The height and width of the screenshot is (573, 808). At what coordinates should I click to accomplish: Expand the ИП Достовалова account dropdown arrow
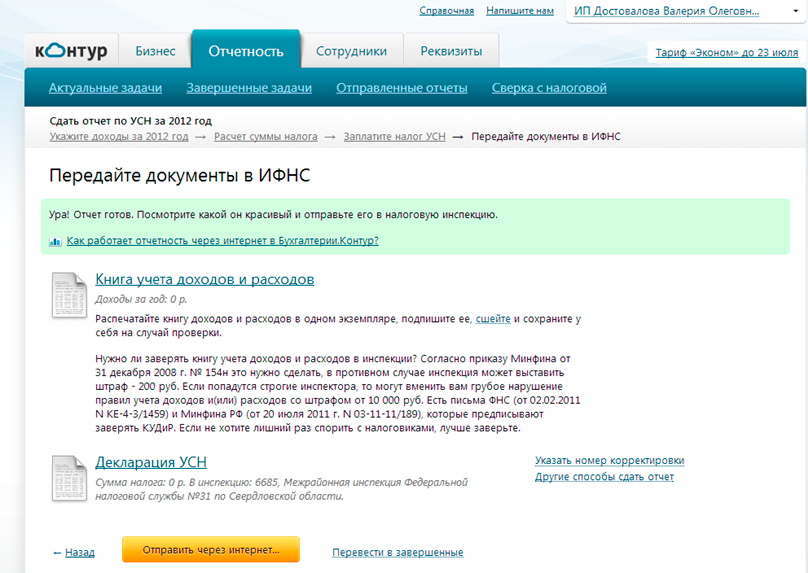[x=795, y=11]
